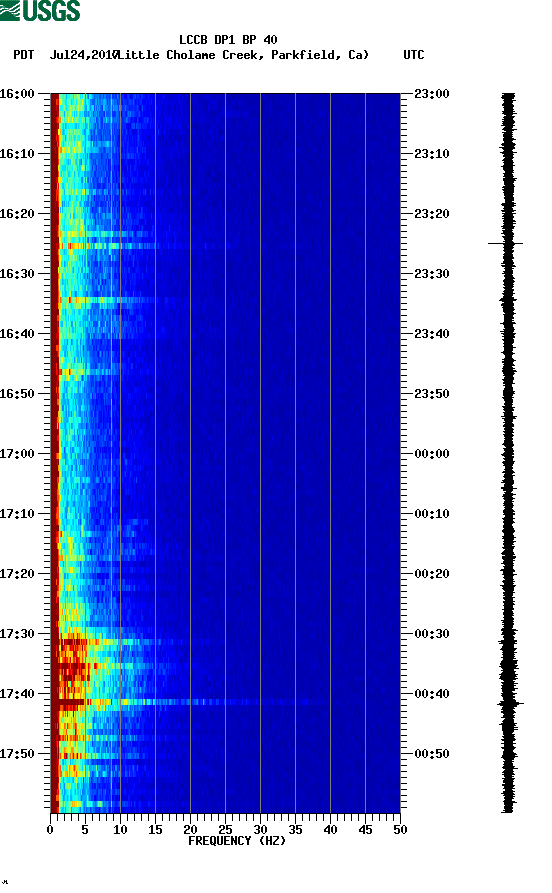Click the 00:50 UTC time label
Screen dimensions: 552x893
(432, 753)
